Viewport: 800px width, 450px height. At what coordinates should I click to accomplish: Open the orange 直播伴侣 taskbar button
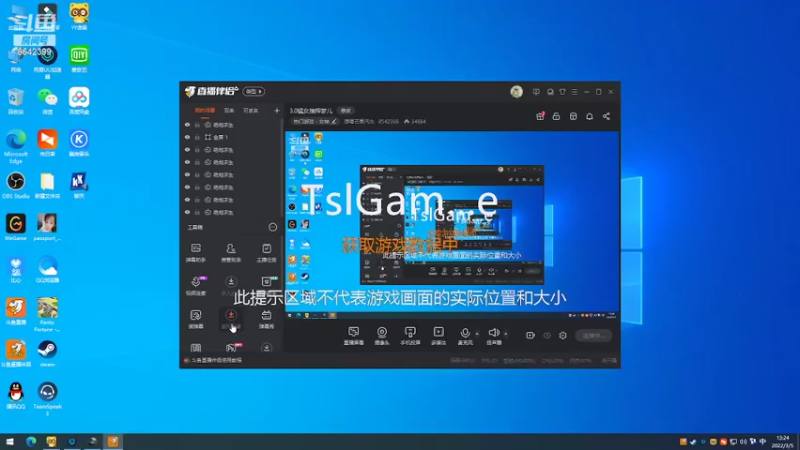coord(113,441)
